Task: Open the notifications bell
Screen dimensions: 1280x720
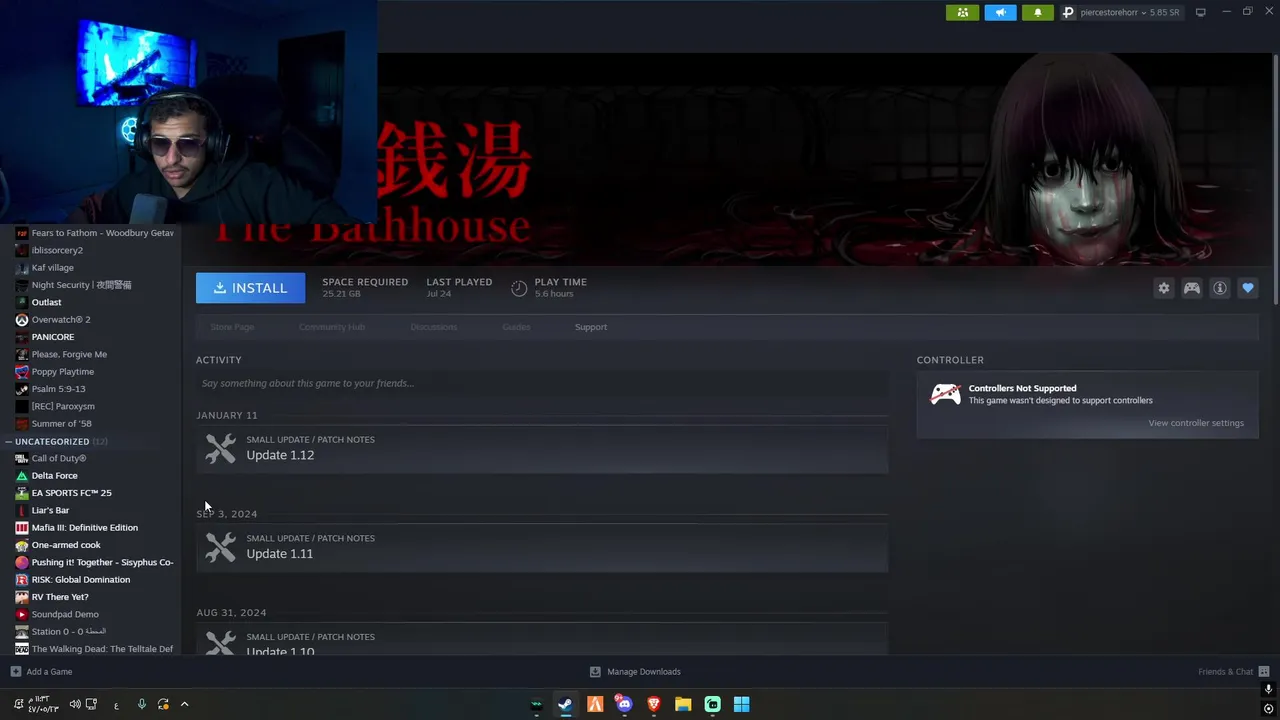Action: (x=1037, y=12)
